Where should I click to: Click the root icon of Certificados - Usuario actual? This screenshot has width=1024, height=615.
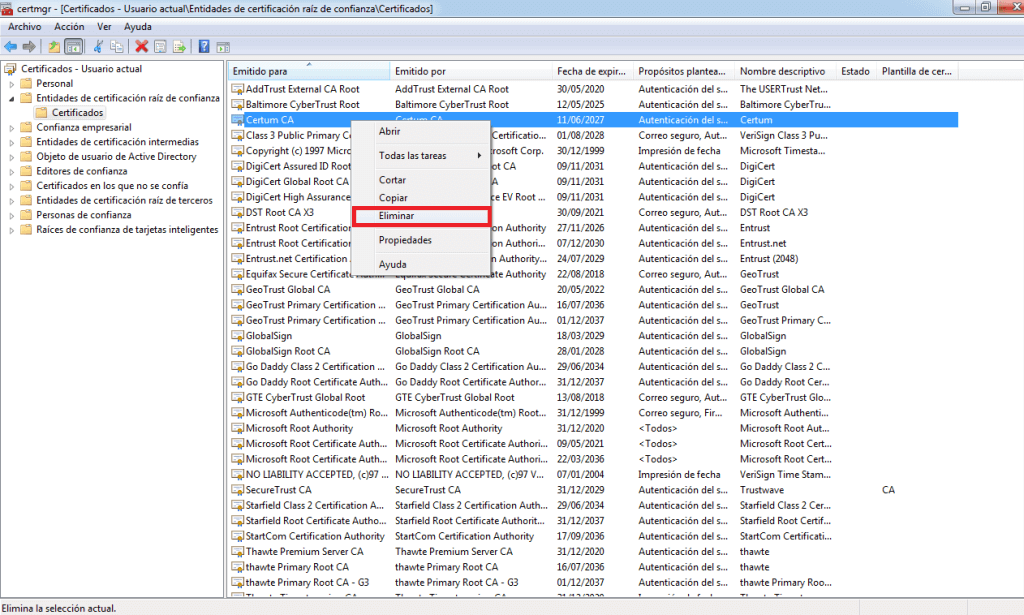point(10,69)
